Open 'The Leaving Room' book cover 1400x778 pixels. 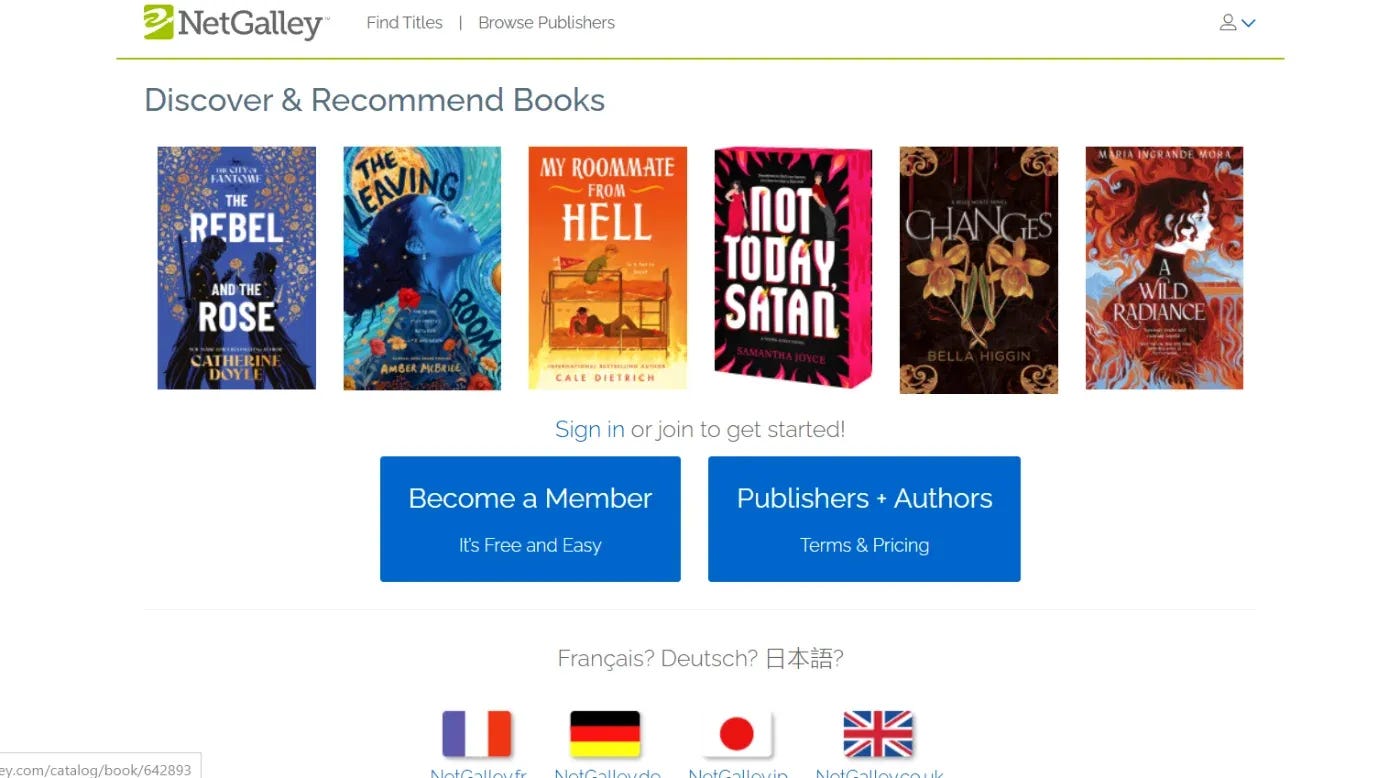click(x=422, y=267)
